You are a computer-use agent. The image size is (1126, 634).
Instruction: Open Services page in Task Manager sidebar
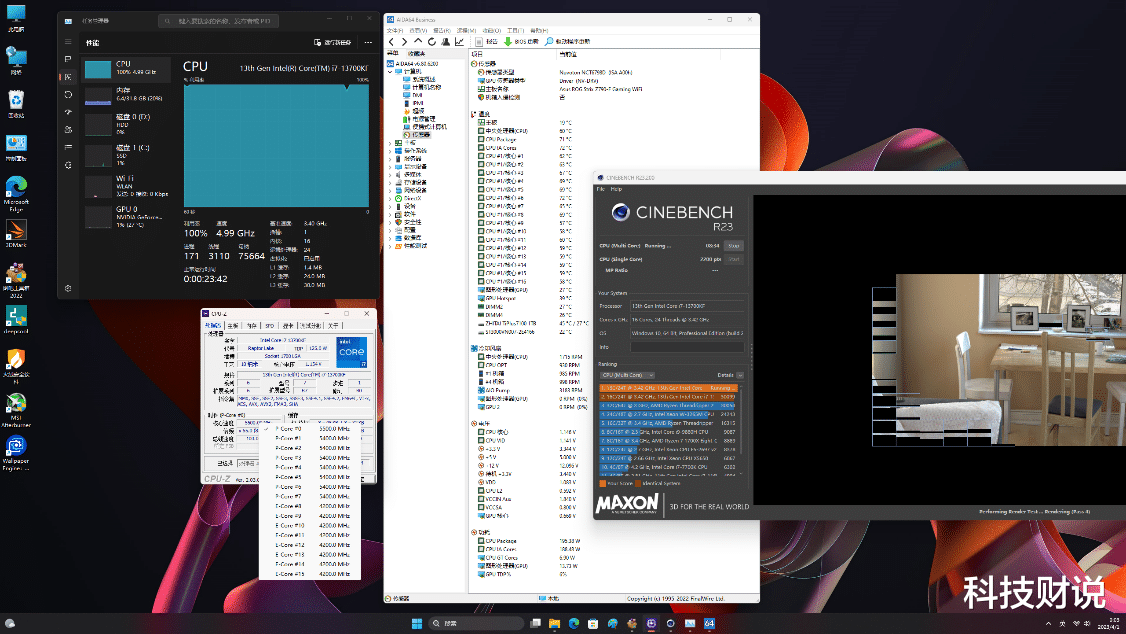(68, 164)
